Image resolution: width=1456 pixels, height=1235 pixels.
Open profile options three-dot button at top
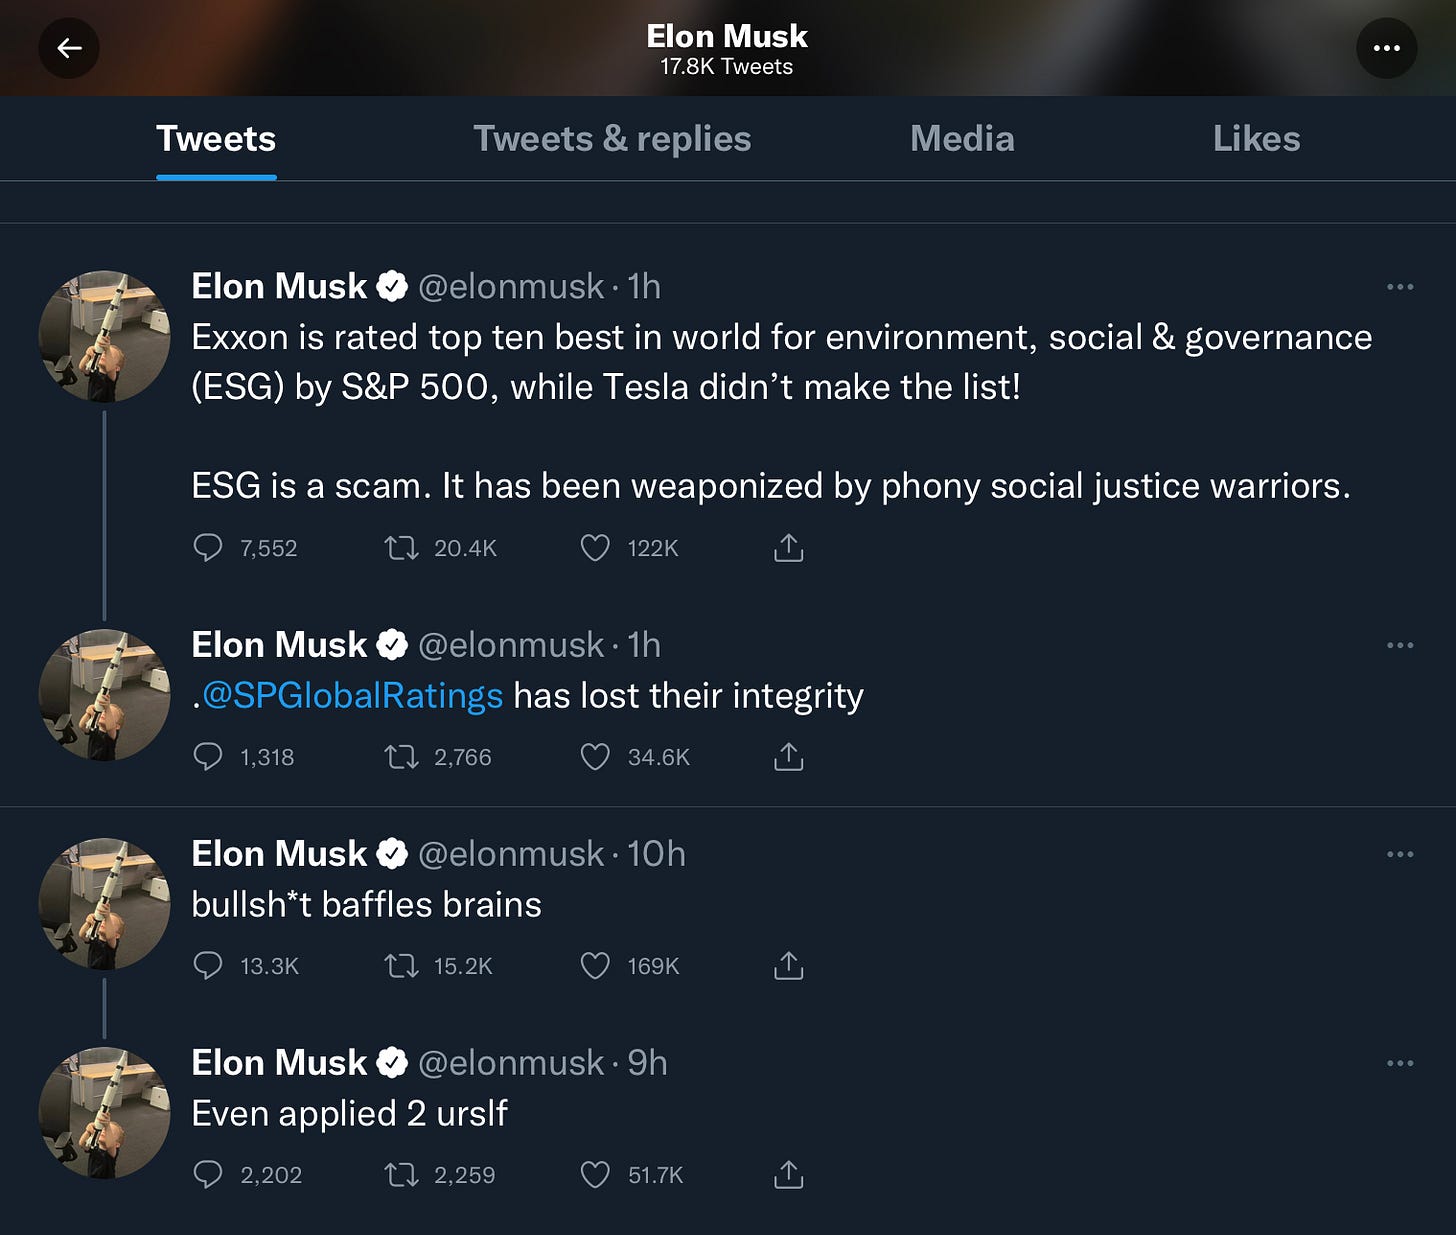pos(1386,48)
